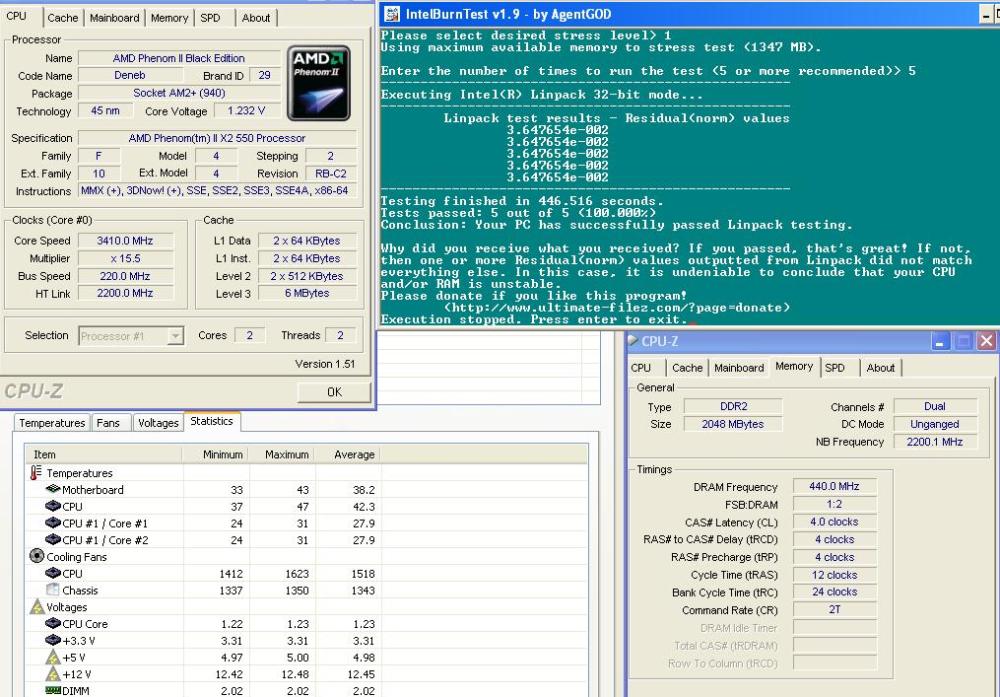This screenshot has width=1000, height=697.
Task: Click the CPU Core voltage icon
Action: 53,623
